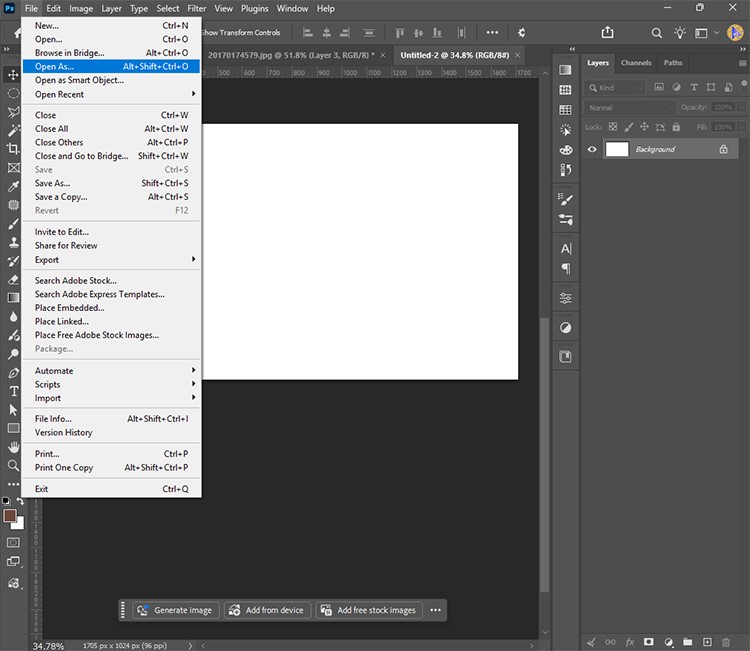Open the Paragraph panel icon

point(566,268)
